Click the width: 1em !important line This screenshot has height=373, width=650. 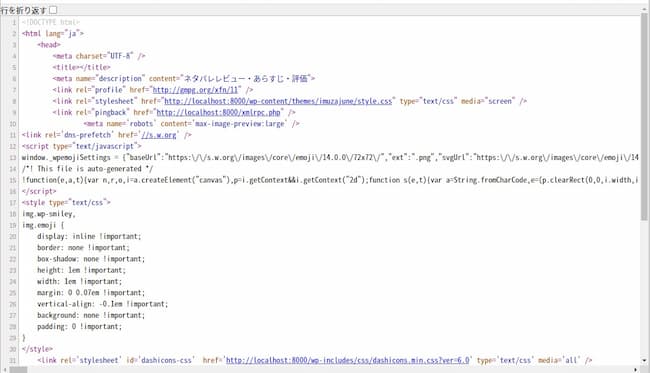[x=80, y=281]
